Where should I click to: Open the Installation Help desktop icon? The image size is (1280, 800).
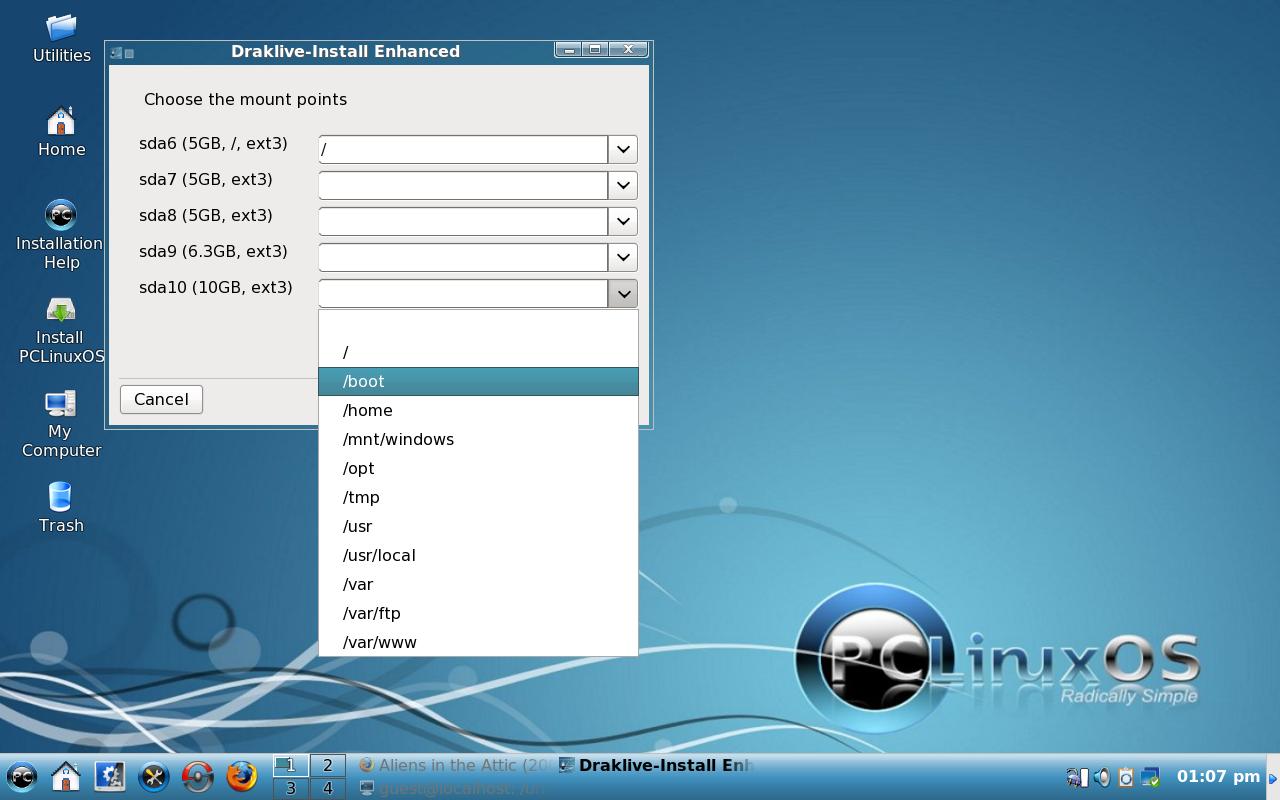(60, 234)
